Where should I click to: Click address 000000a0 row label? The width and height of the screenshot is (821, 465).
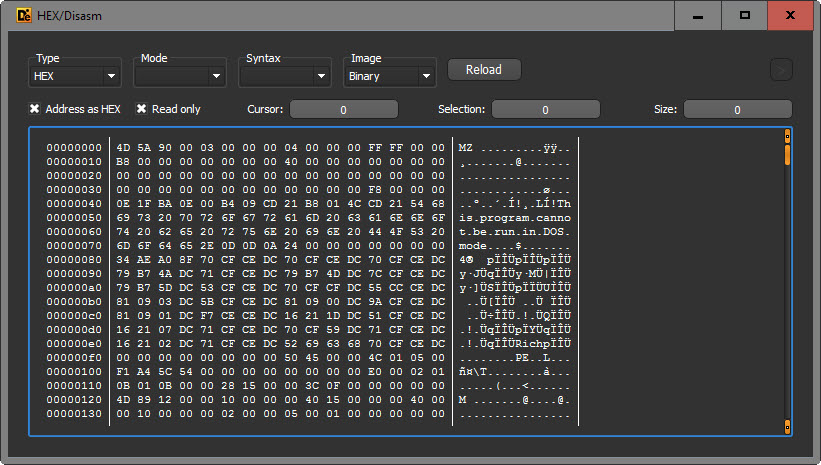(74, 288)
